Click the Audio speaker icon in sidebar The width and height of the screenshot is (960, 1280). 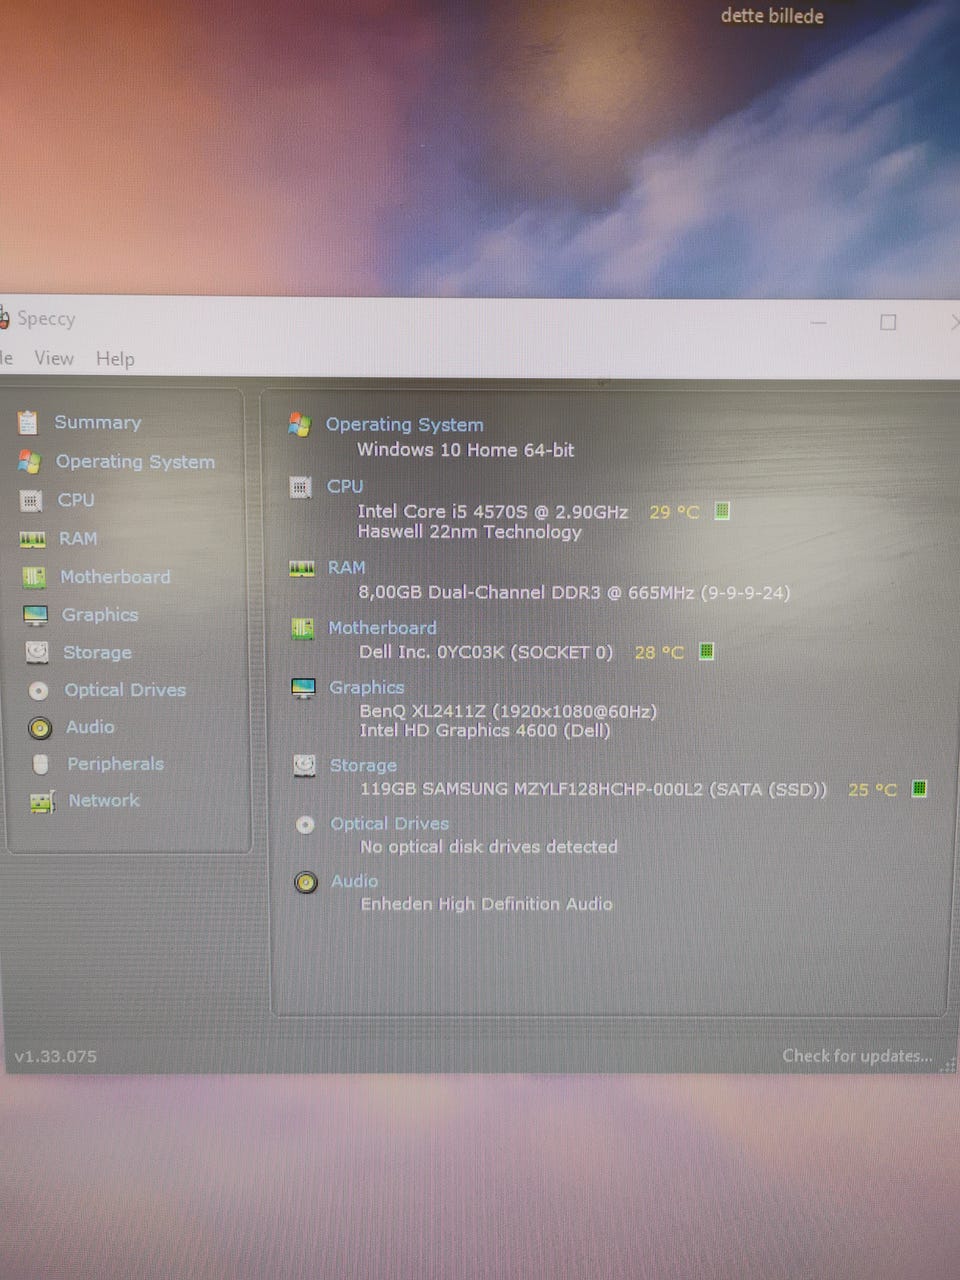point(40,728)
